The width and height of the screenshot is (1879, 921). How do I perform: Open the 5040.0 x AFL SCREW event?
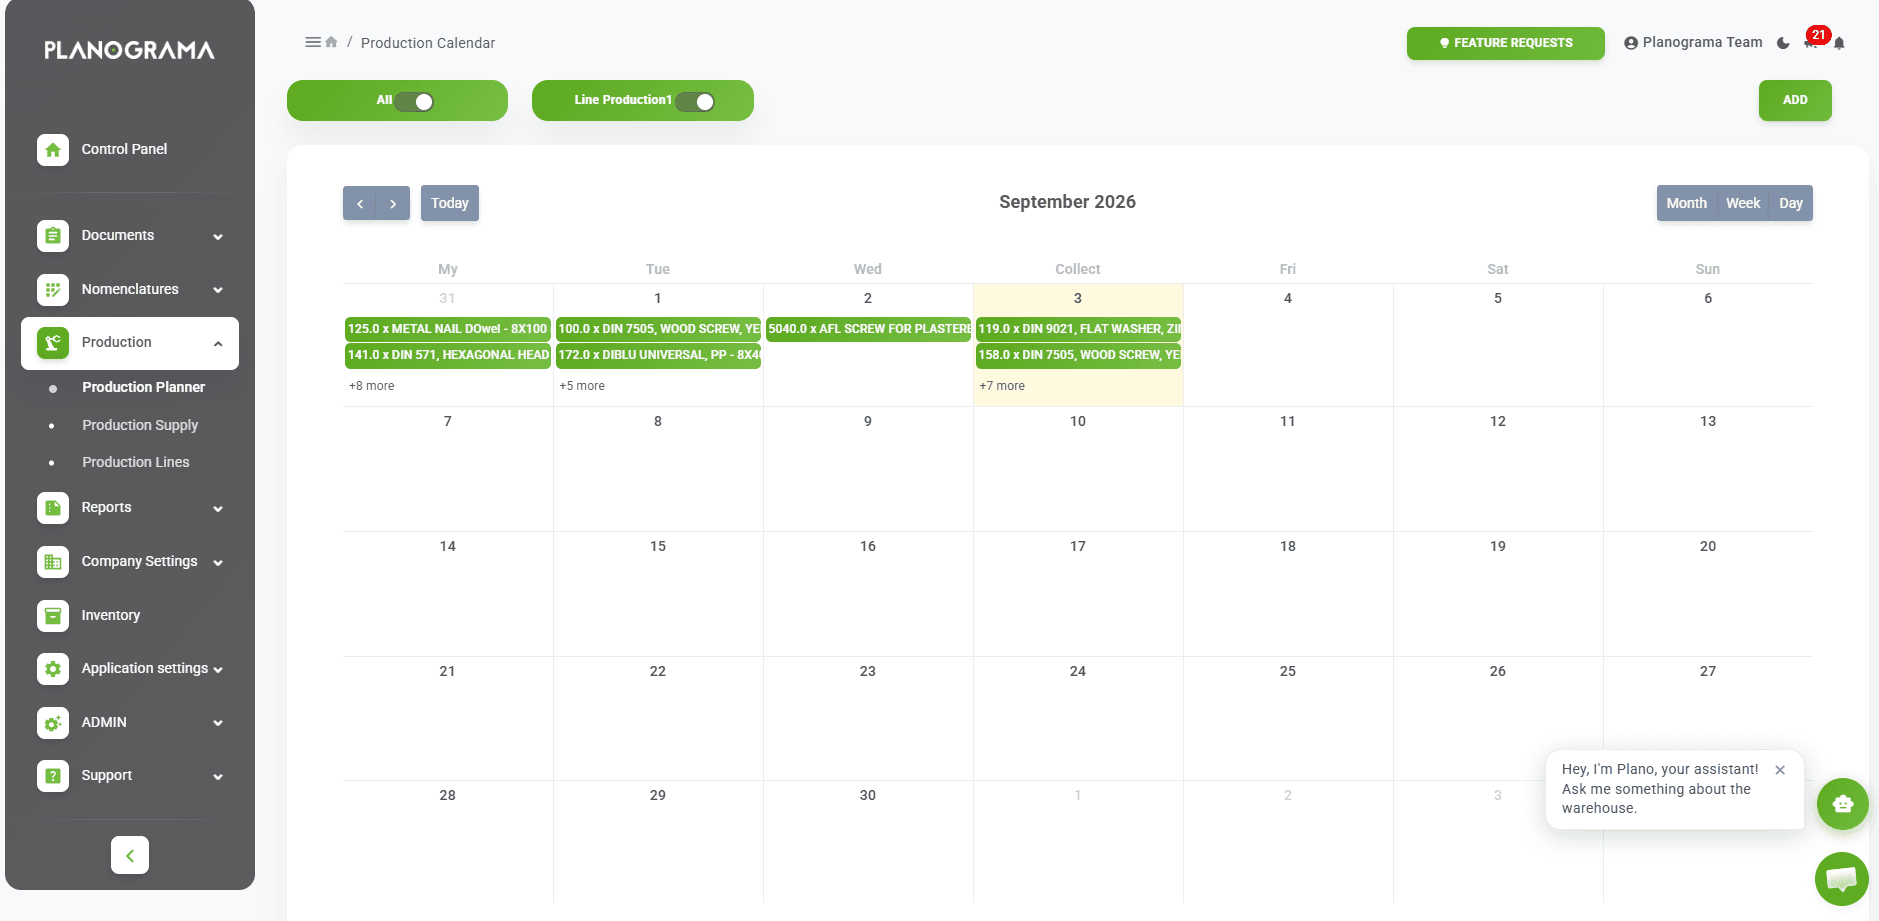click(x=869, y=329)
